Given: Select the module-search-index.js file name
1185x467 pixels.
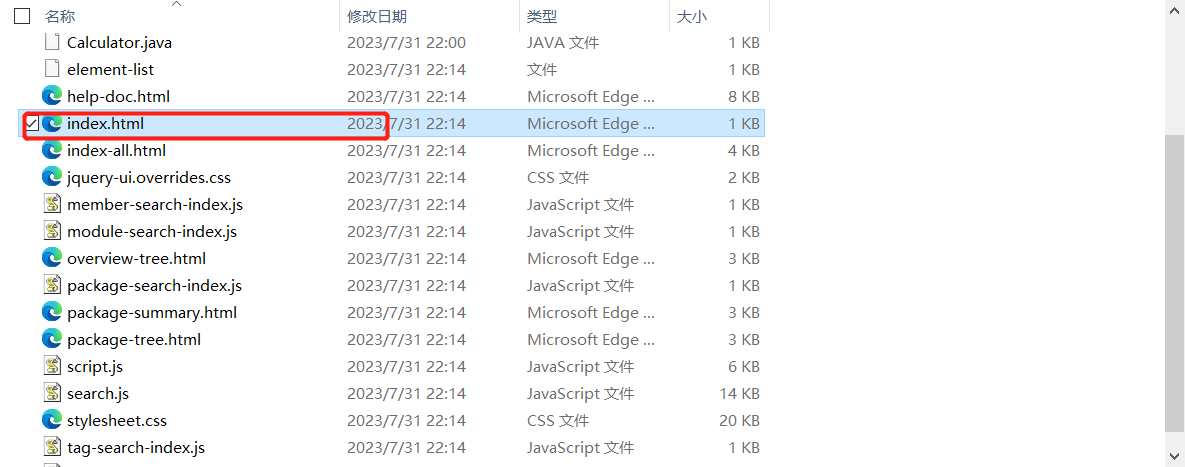Looking at the screenshot, I should tap(152, 232).
